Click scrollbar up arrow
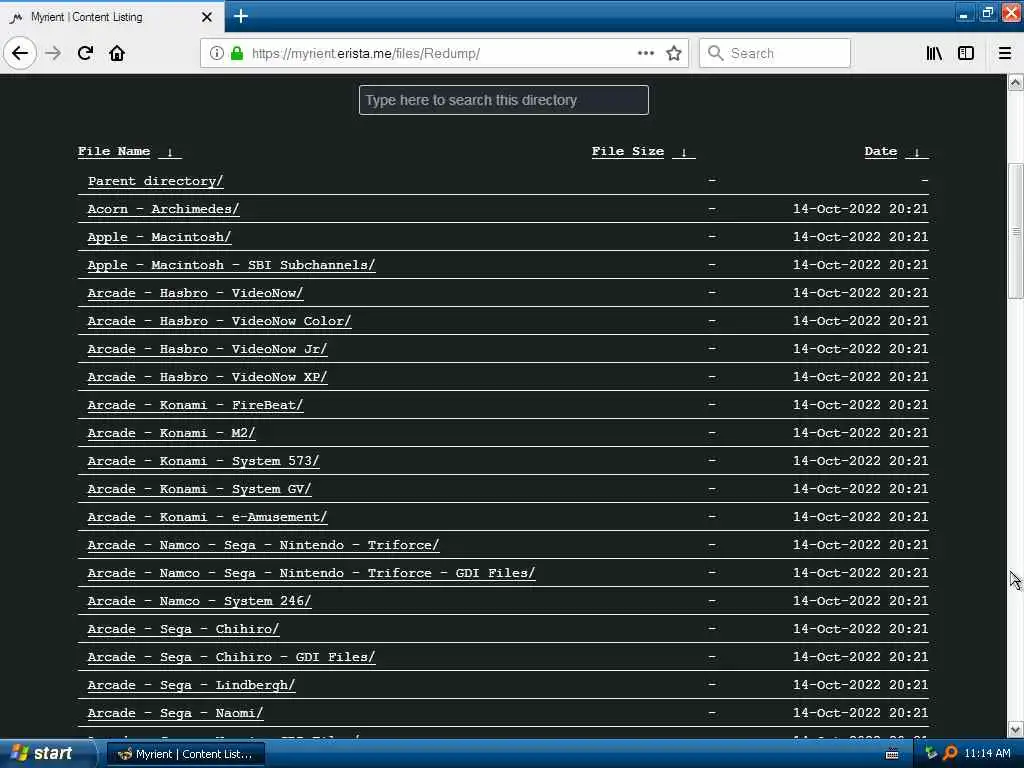This screenshot has width=1024, height=768. (1016, 82)
